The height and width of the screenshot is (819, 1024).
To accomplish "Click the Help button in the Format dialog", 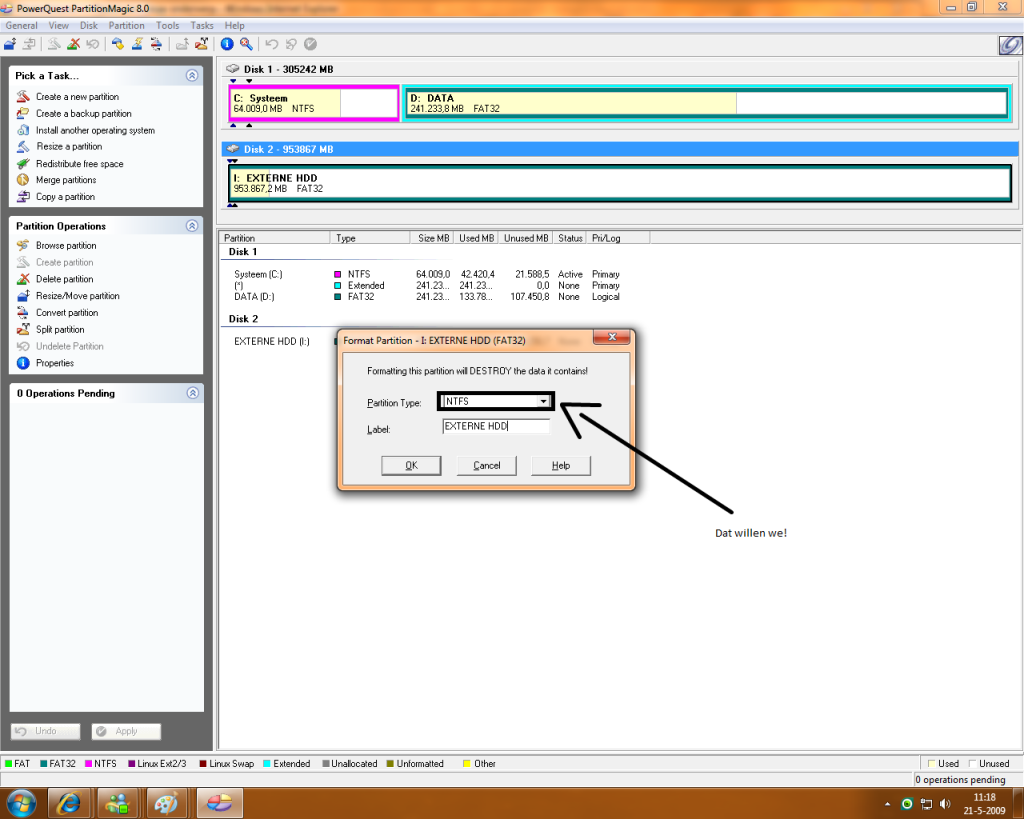I will pyautogui.click(x=561, y=465).
